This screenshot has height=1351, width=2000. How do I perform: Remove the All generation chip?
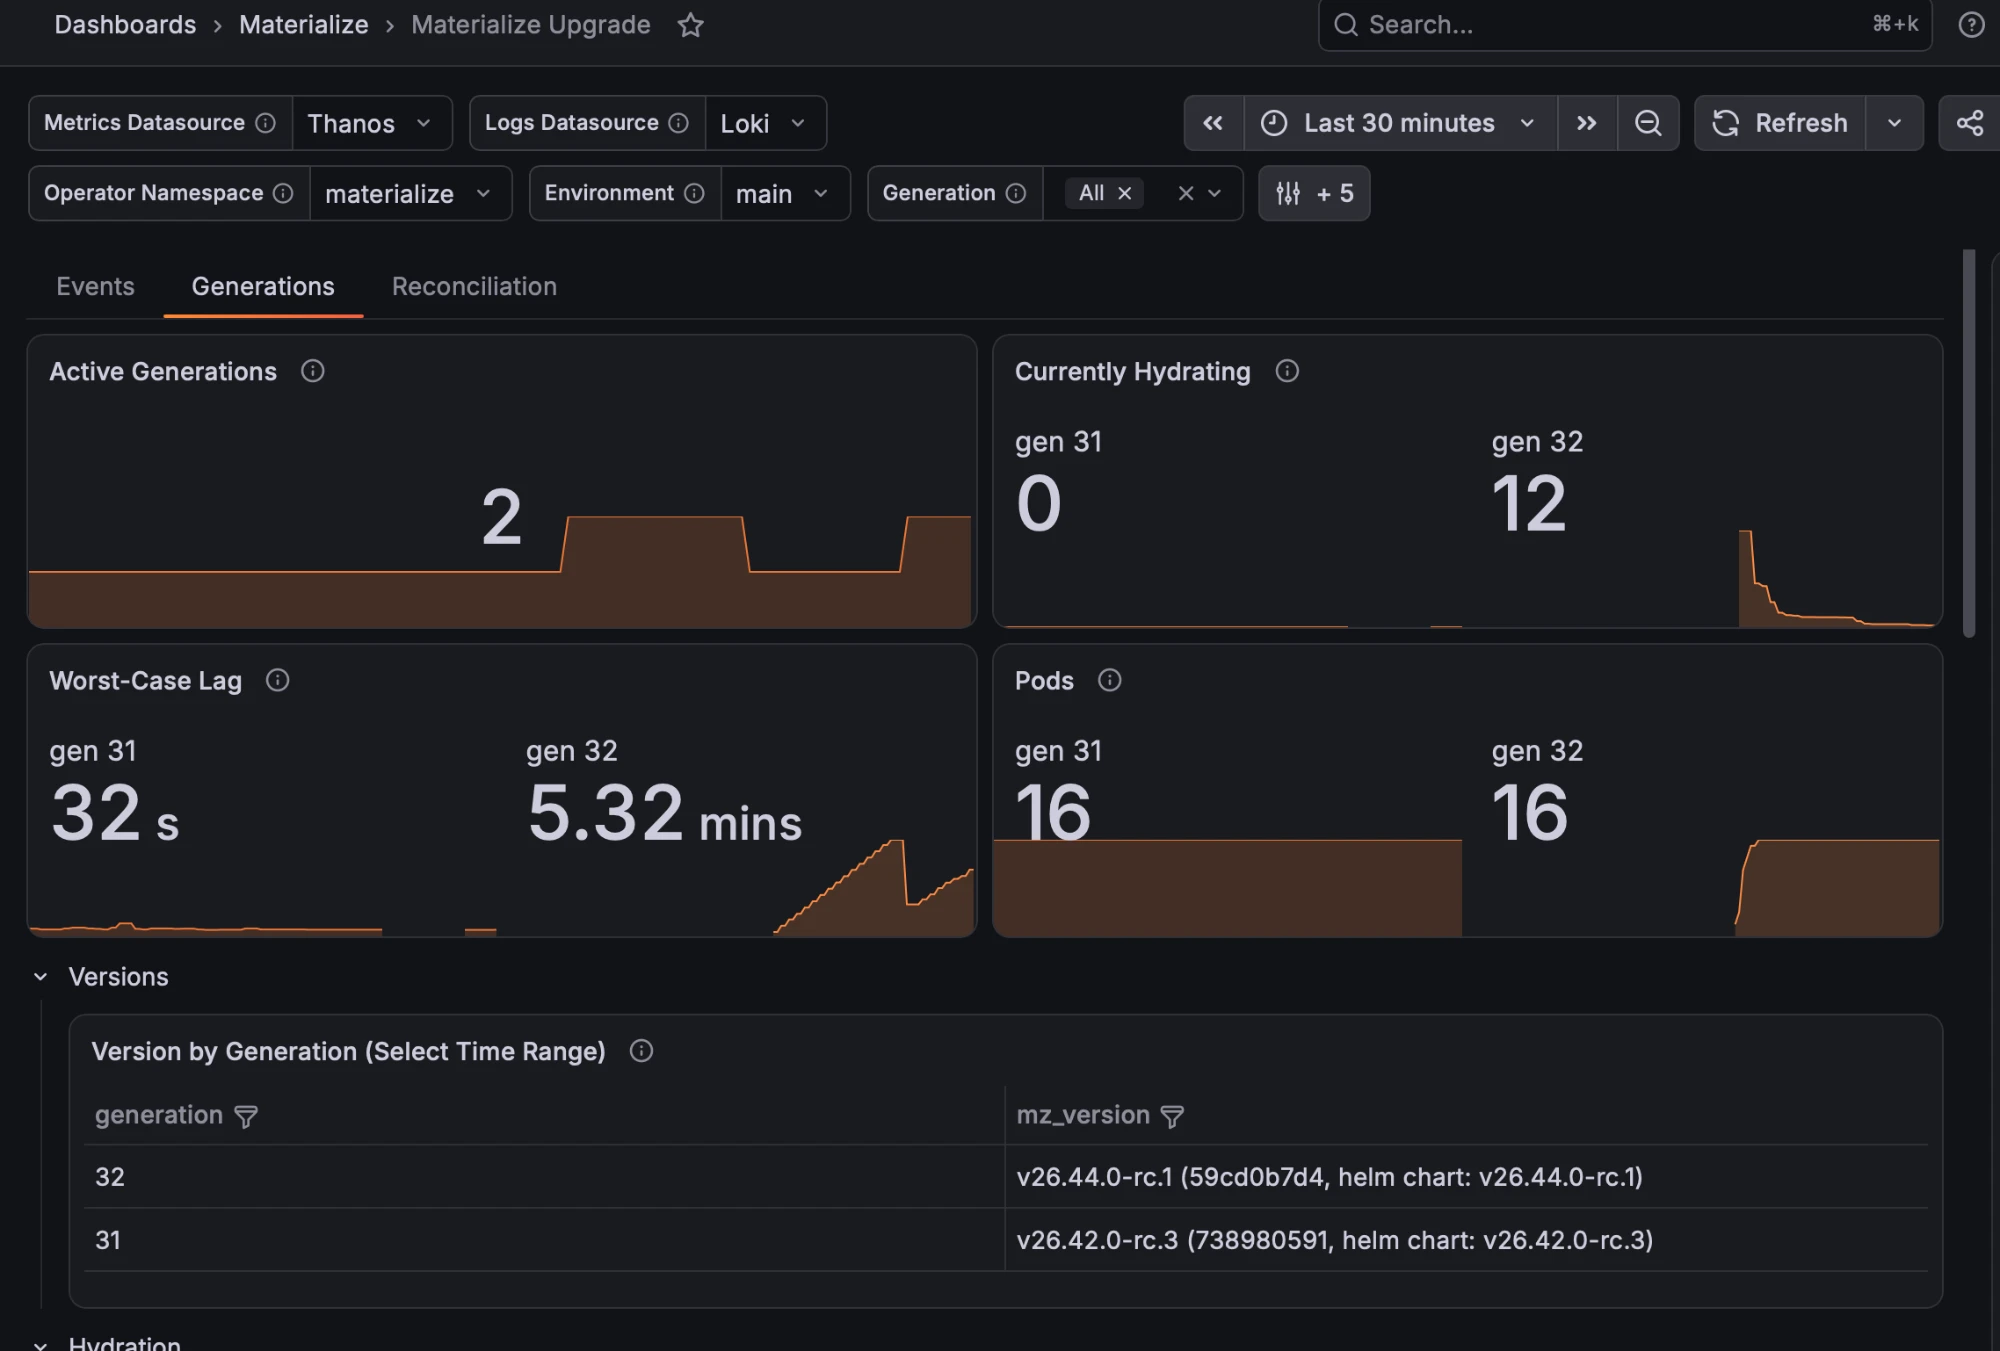pos(1125,193)
